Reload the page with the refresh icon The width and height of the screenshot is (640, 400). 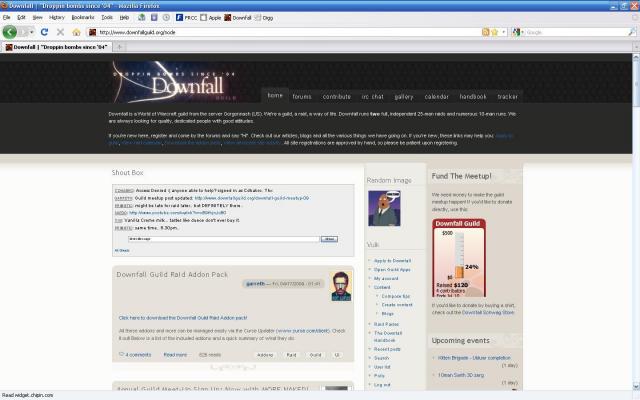tap(44, 32)
